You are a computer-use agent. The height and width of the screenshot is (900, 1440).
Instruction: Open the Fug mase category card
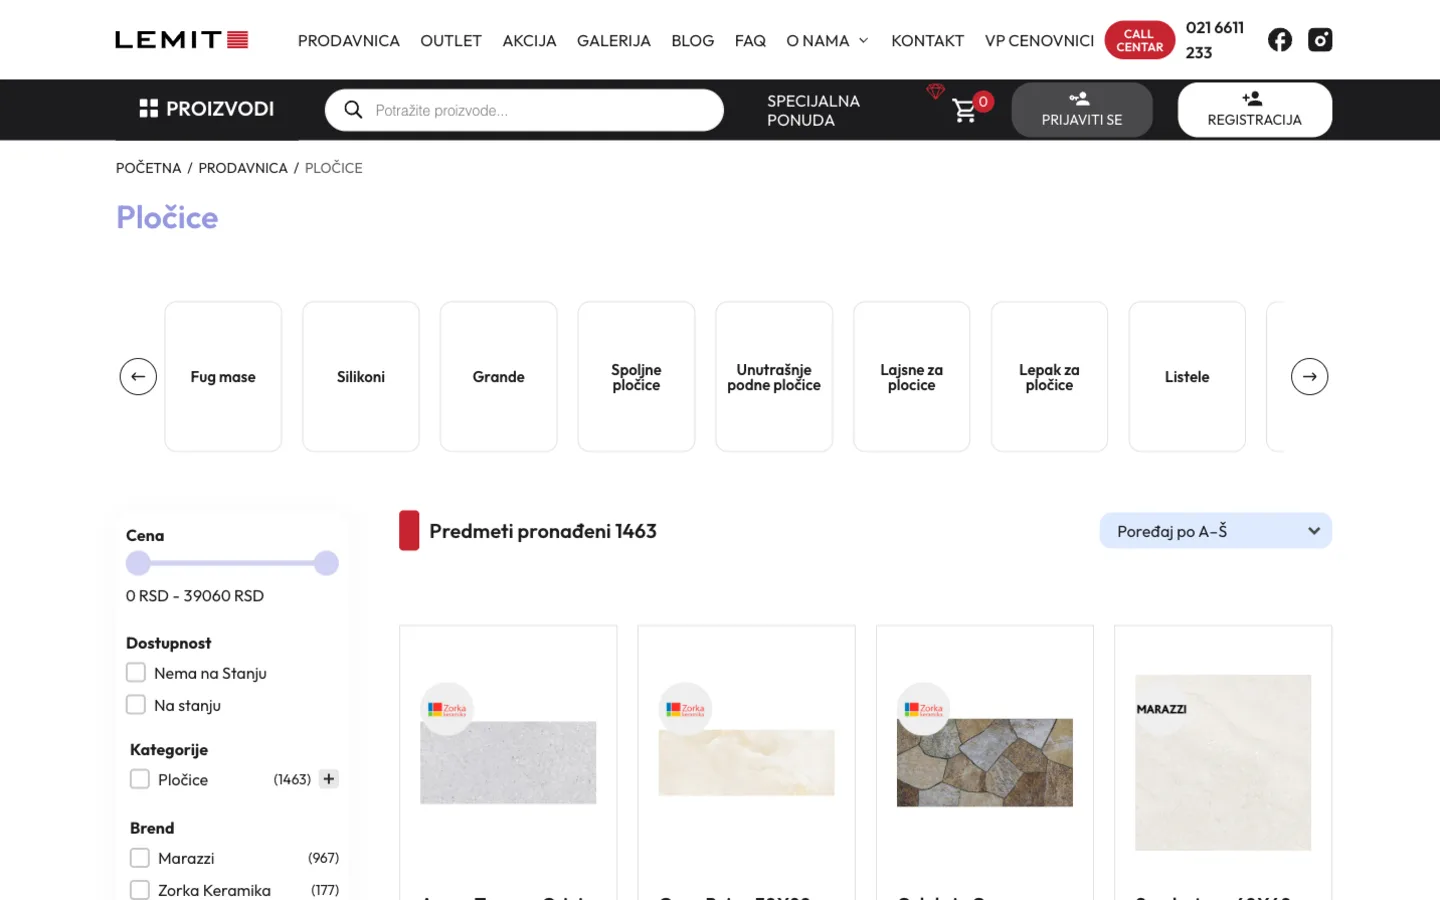click(223, 377)
